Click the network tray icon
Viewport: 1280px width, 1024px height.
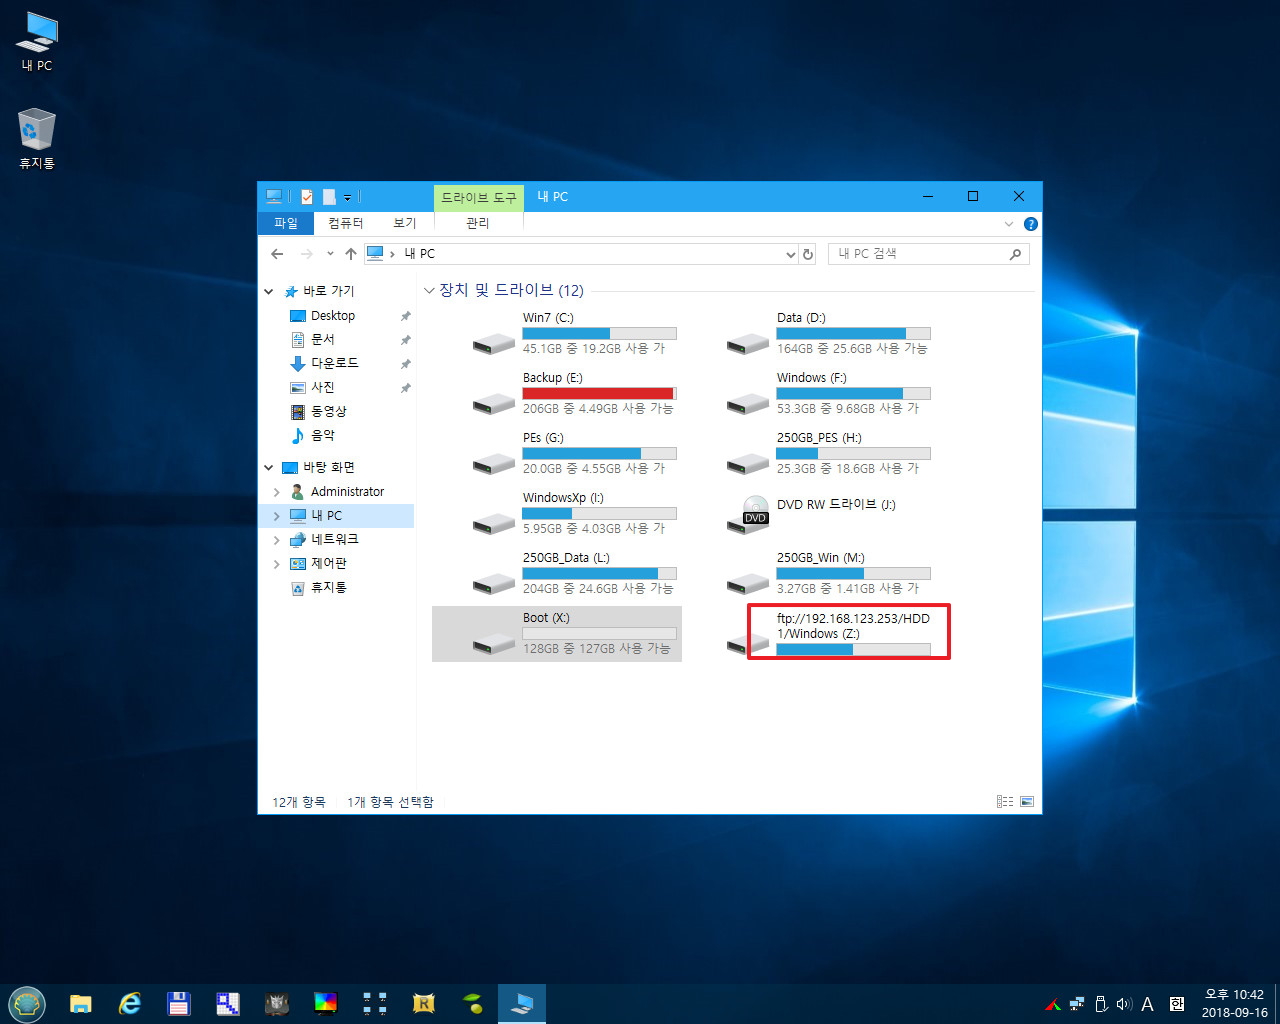pos(1077,1004)
